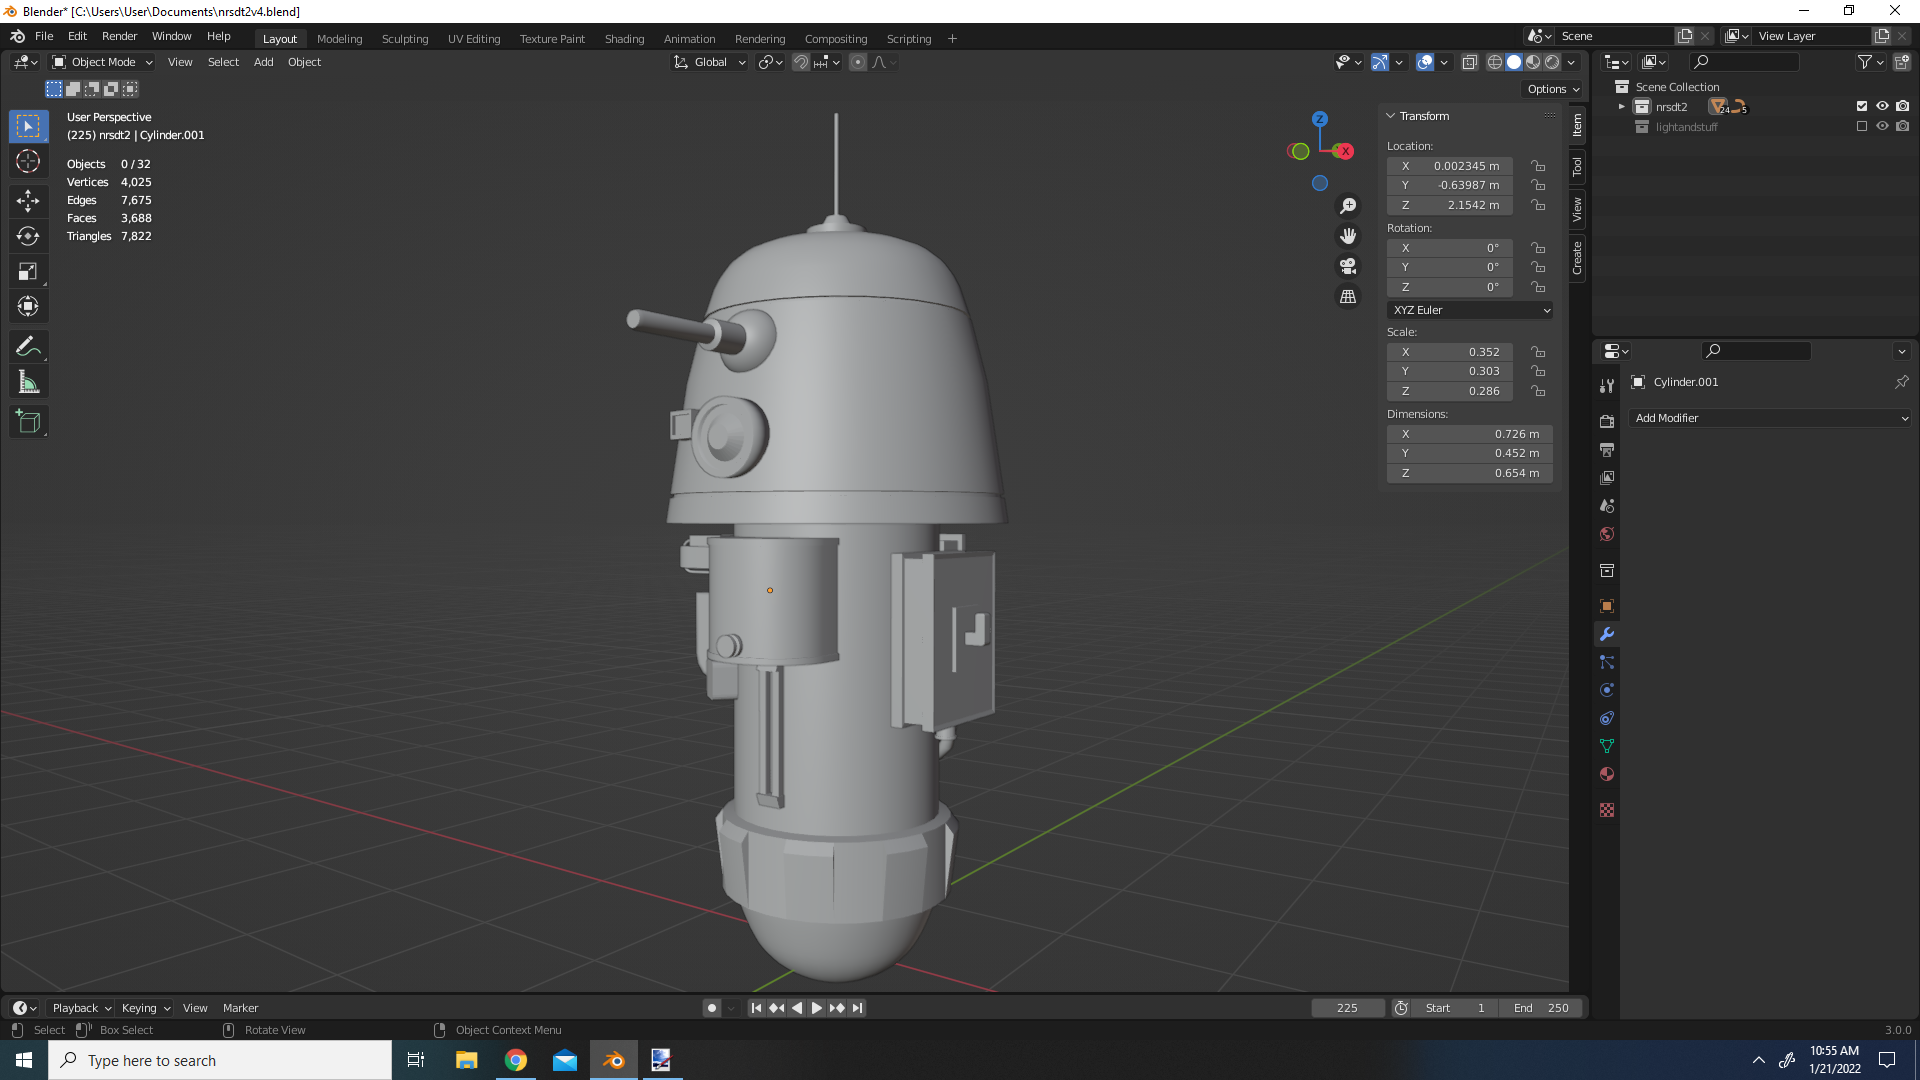Click the Windows search box
The image size is (1920, 1080).
pyautogui.click(x=220, y=1060)
